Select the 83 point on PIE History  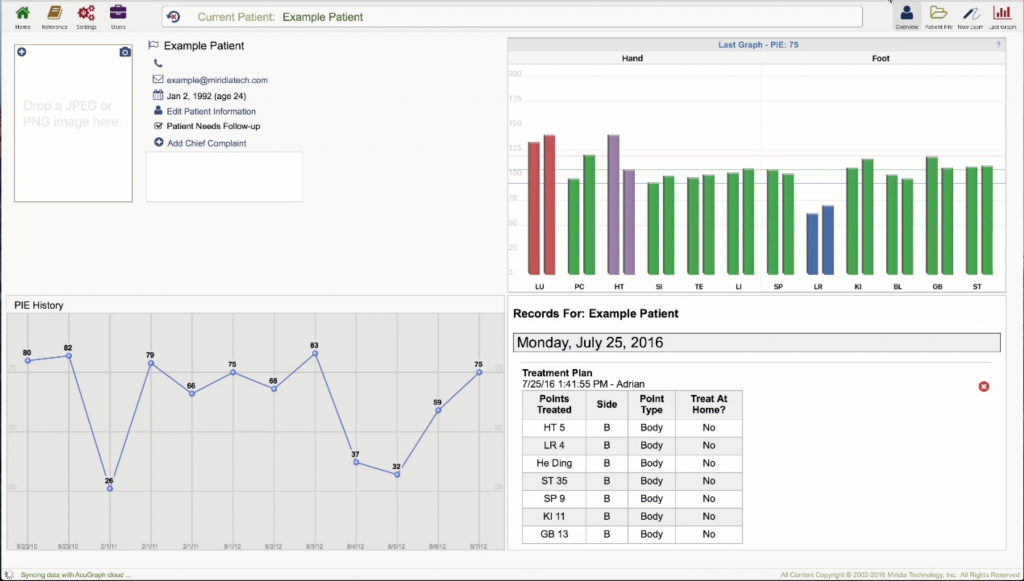click(x=315, y=354)
